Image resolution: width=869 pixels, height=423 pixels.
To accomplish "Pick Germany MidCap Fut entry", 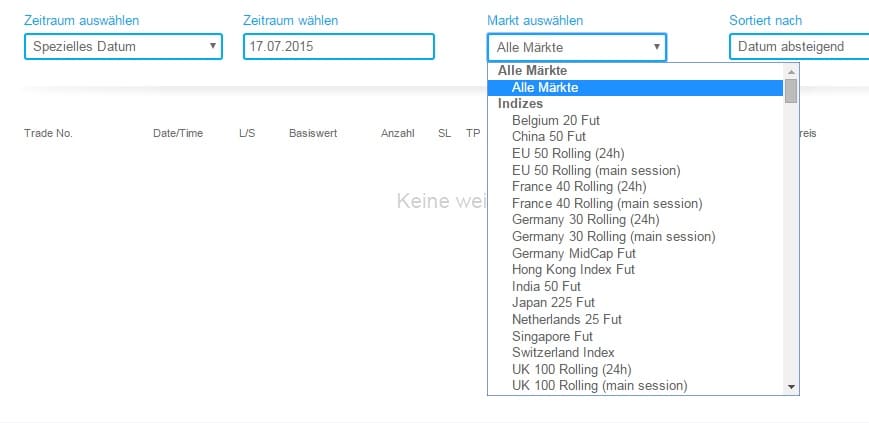I will (573, 253).
